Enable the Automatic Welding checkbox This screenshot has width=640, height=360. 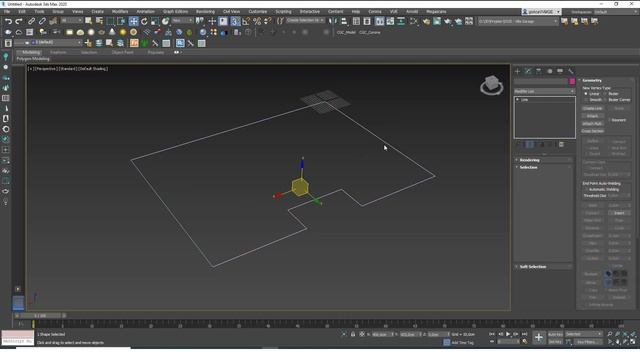pyautogui.click(x=586, y=189)
